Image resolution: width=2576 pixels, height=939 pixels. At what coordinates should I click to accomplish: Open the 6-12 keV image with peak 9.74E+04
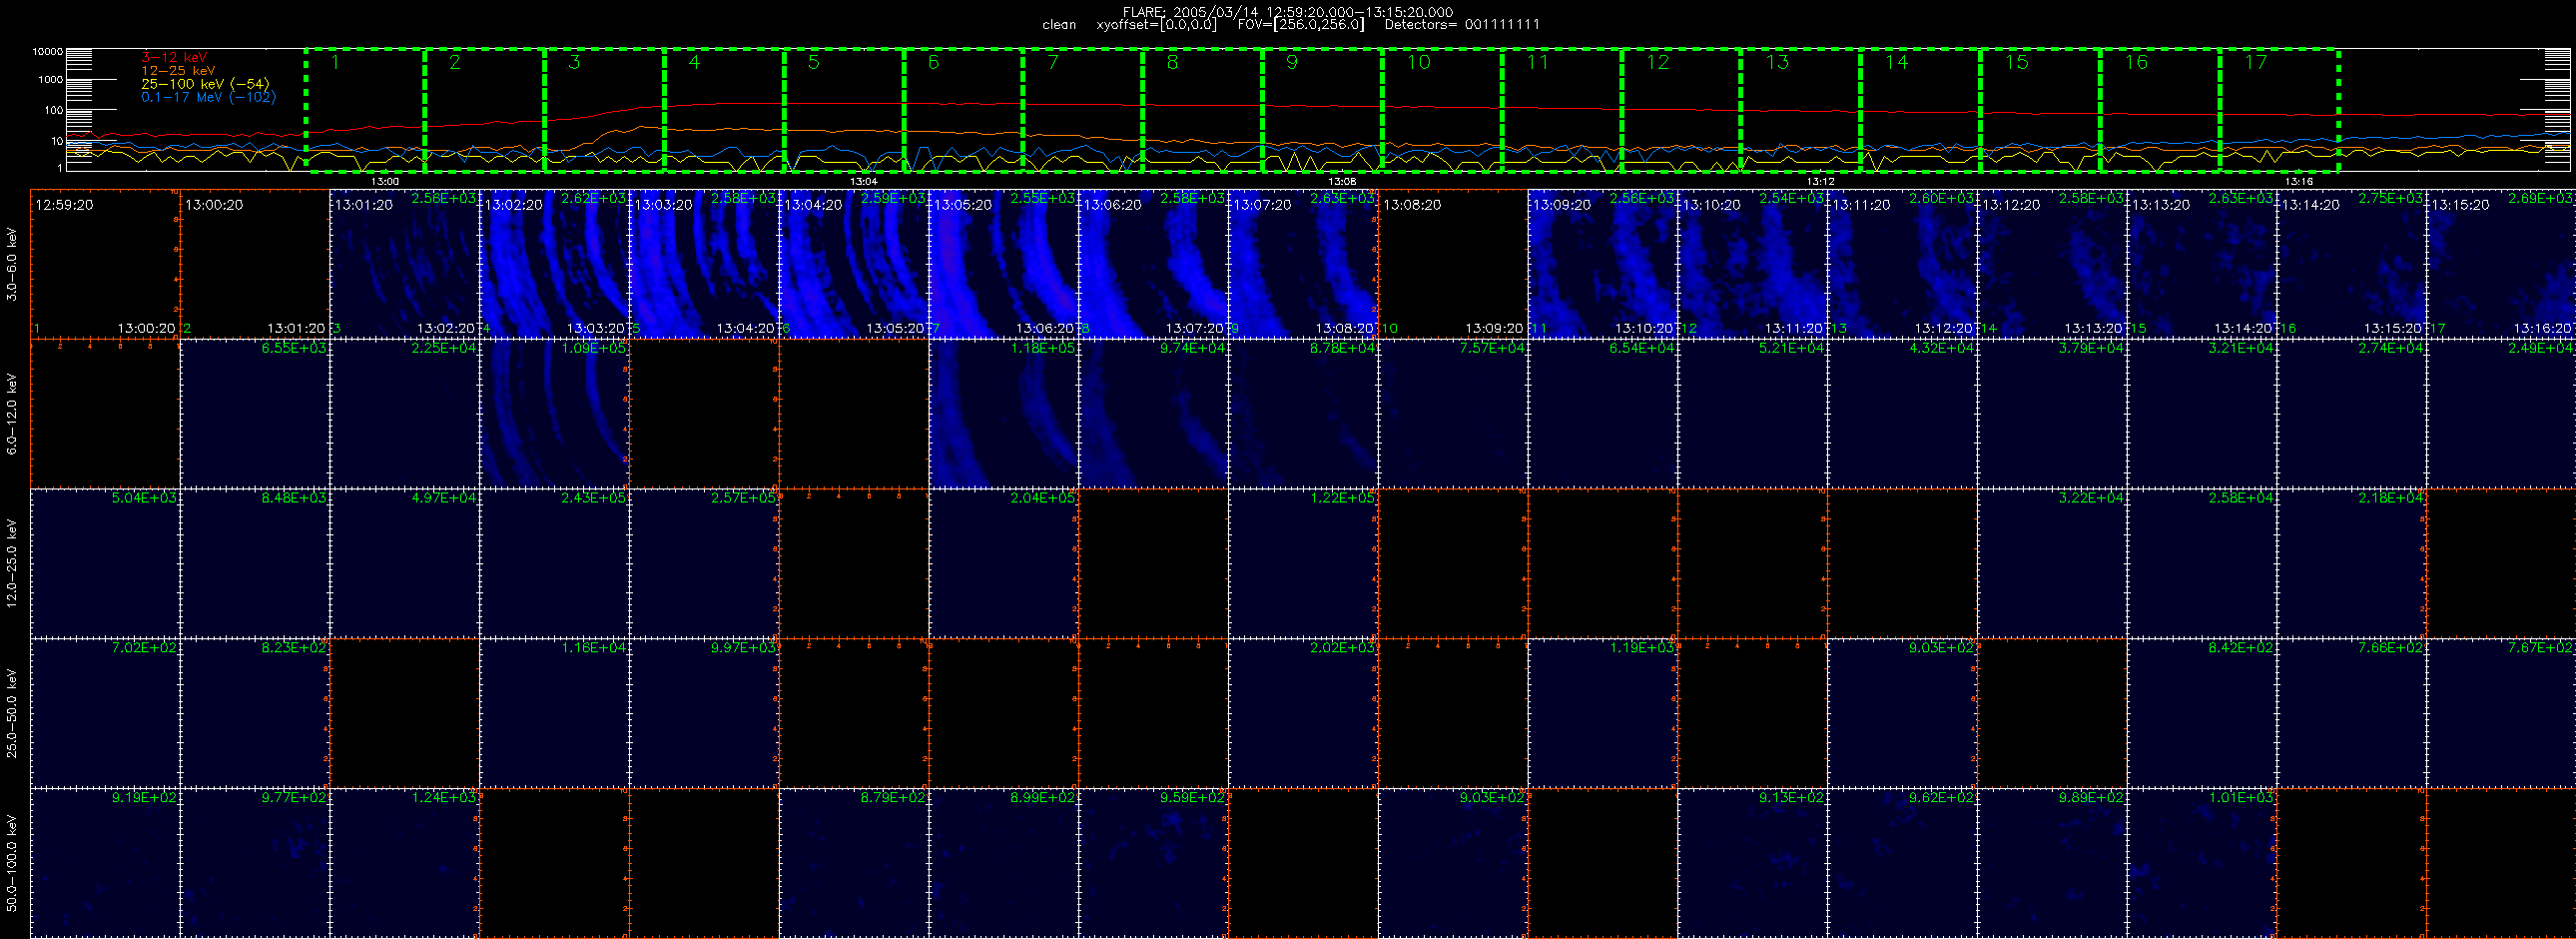pyautogui.click(x=1154, y=414)
